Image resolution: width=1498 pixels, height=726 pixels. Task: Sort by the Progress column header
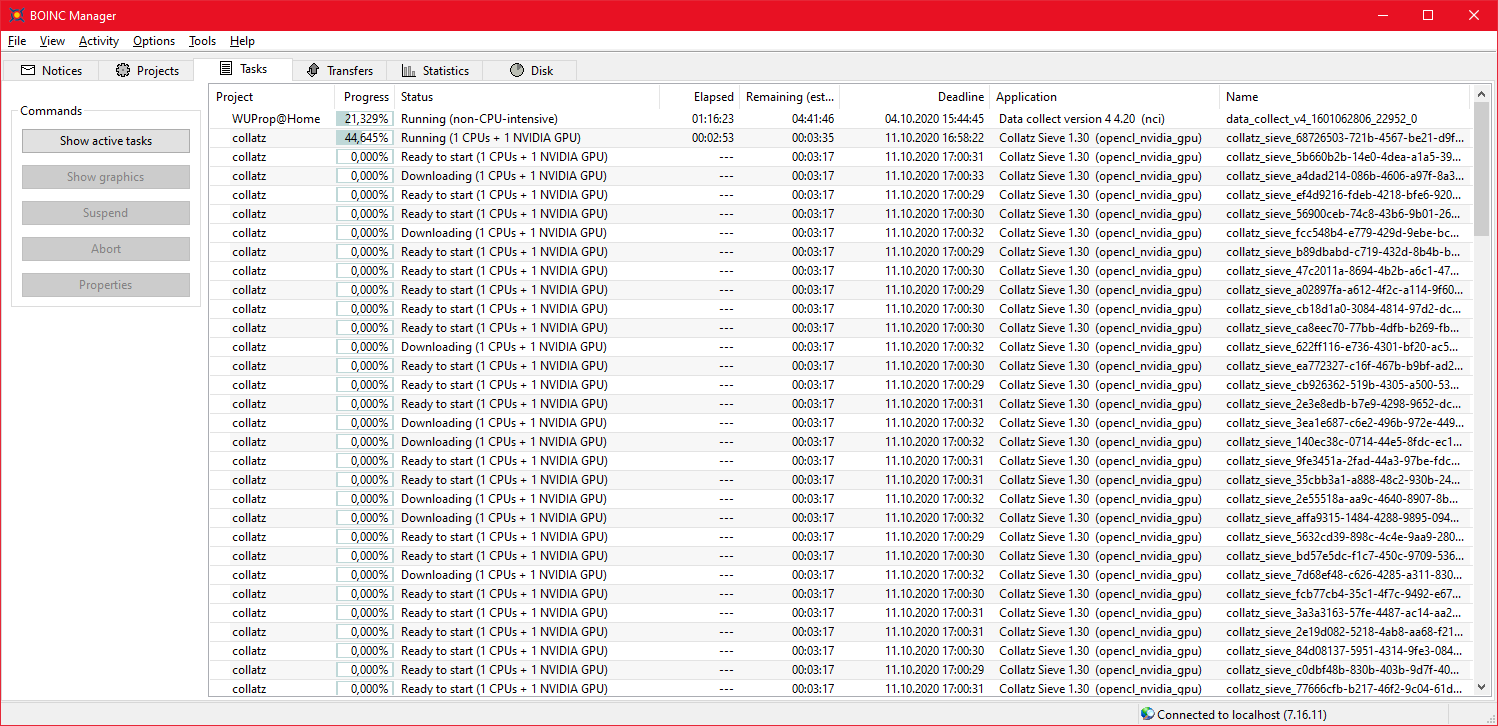coord(364,97)
